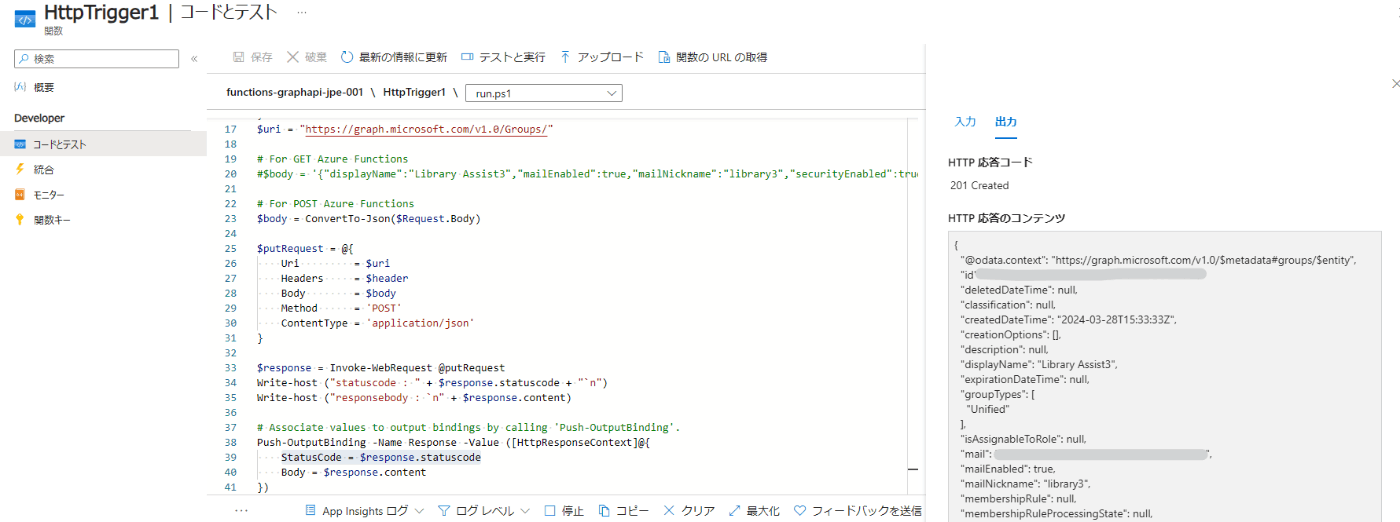
Task: Switch to 入力 input tab
Action: (965, 122)
